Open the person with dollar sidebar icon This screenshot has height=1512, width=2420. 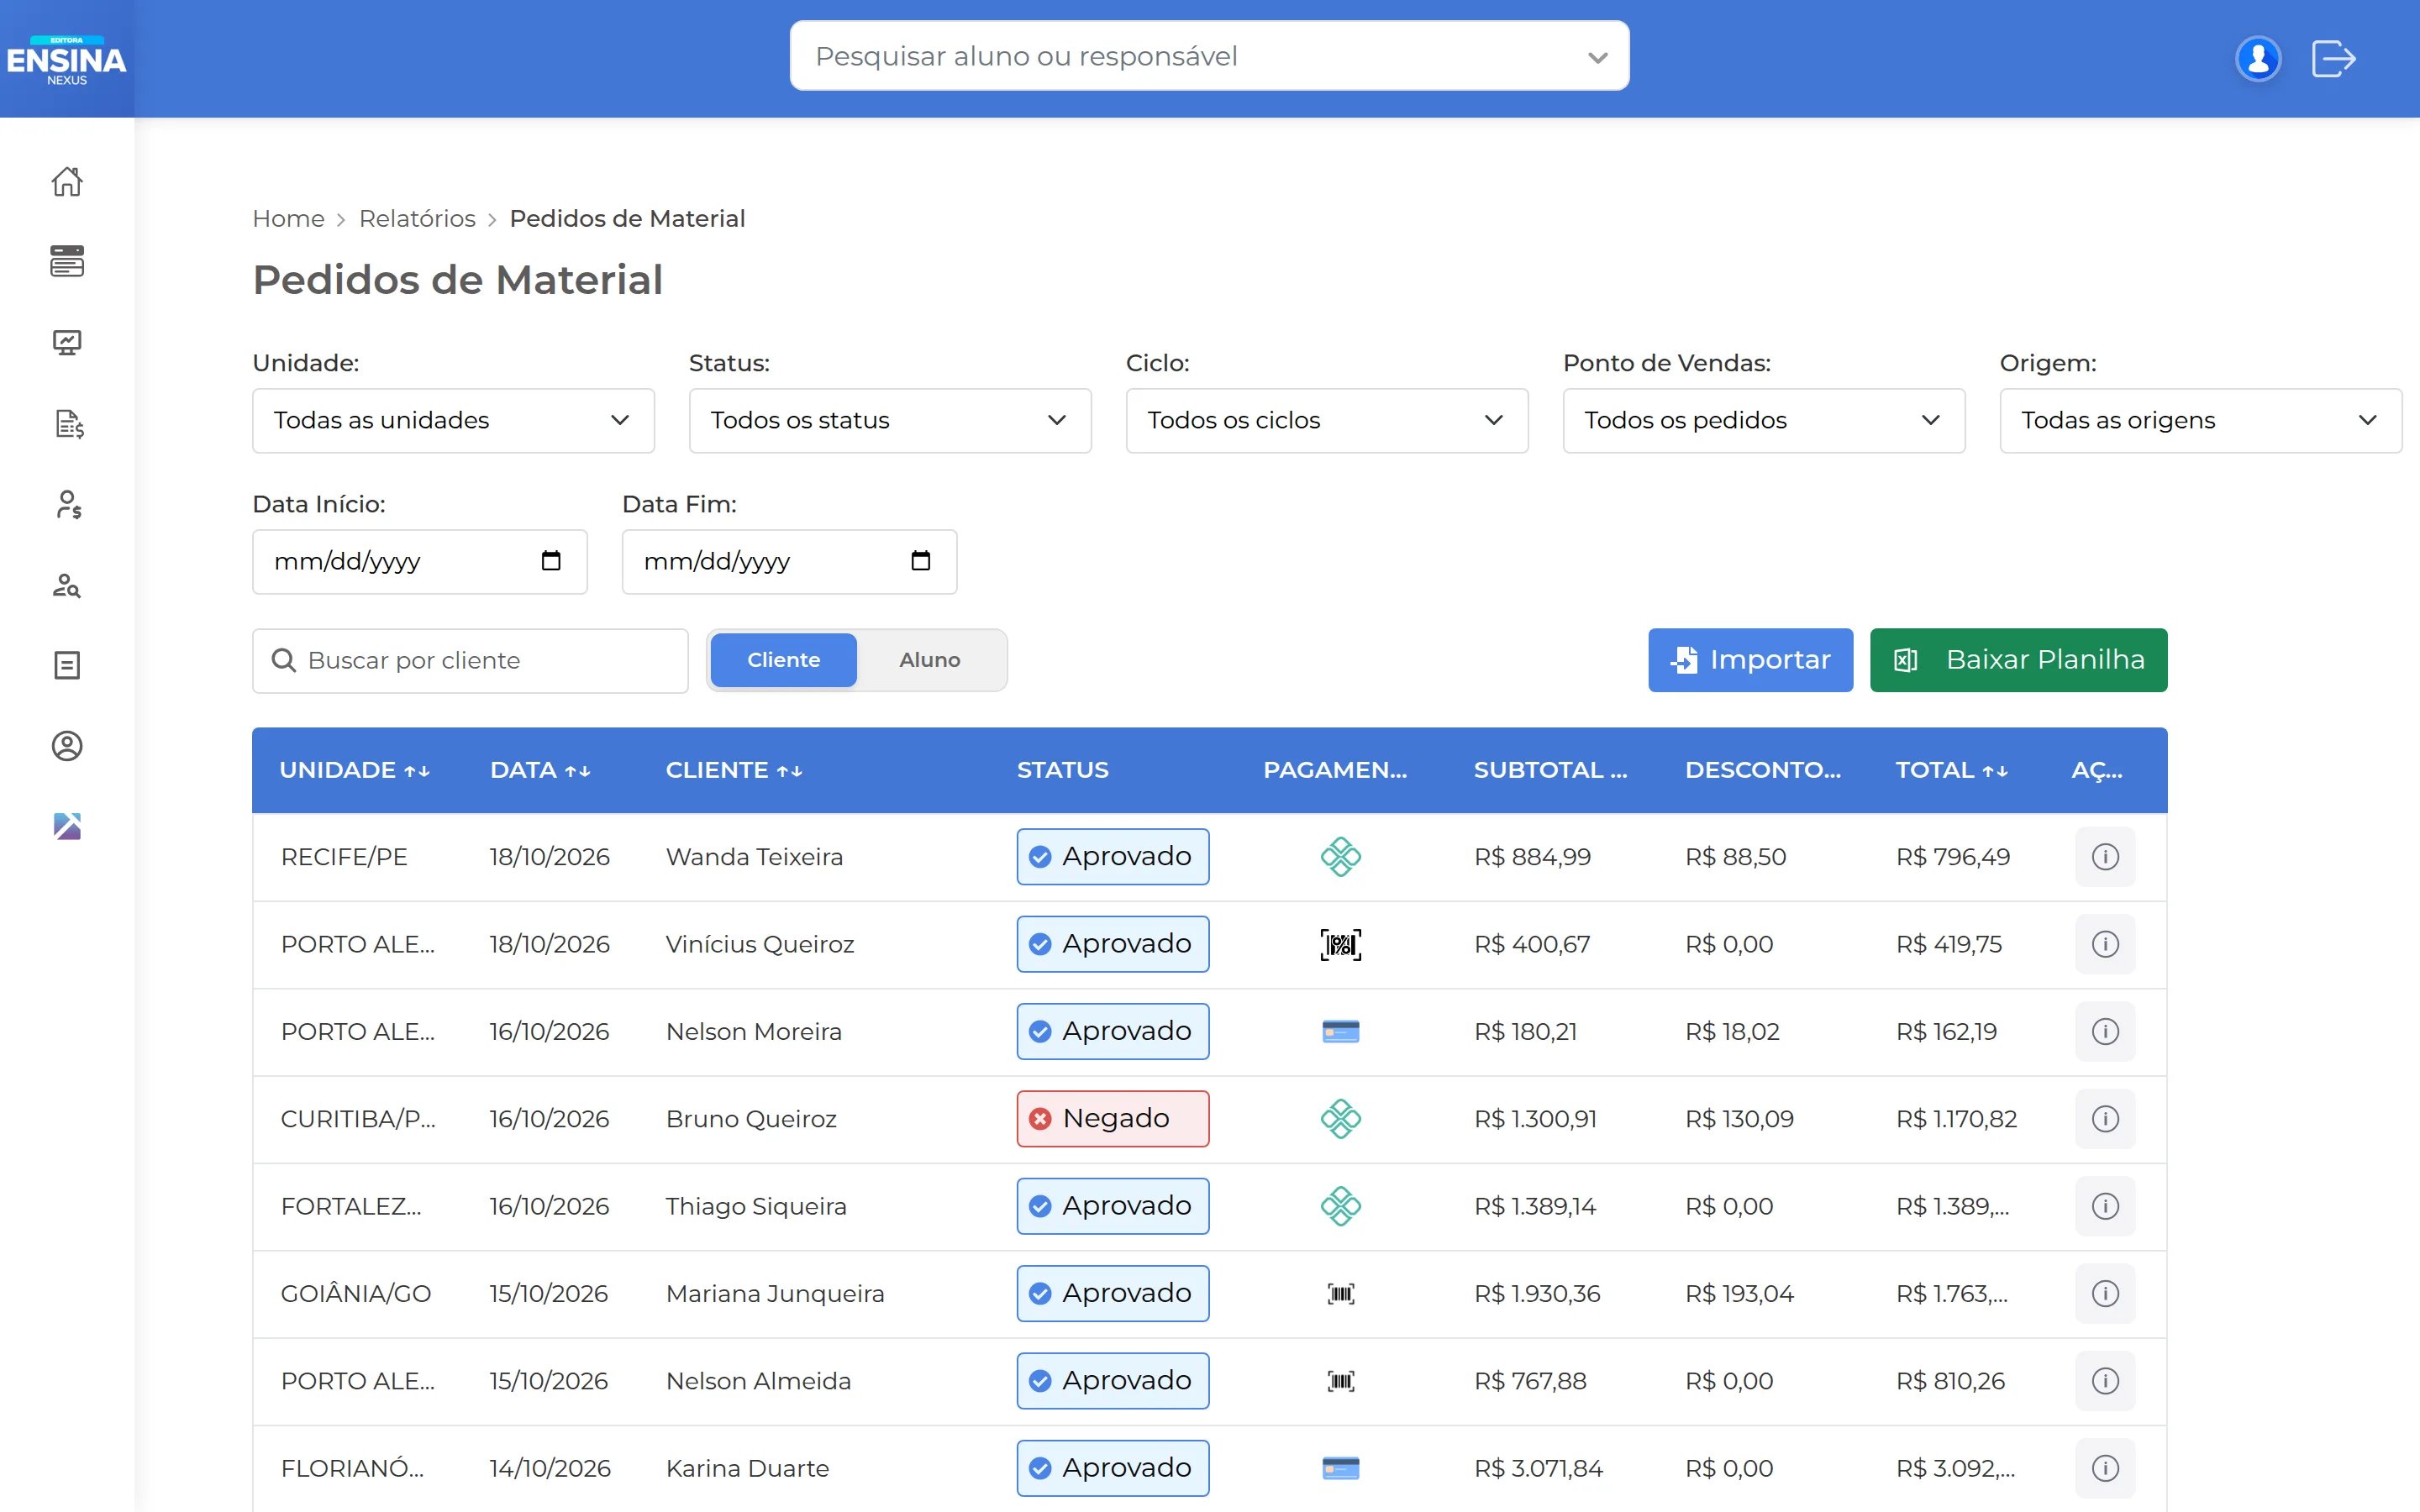click(x=67, y=504)
